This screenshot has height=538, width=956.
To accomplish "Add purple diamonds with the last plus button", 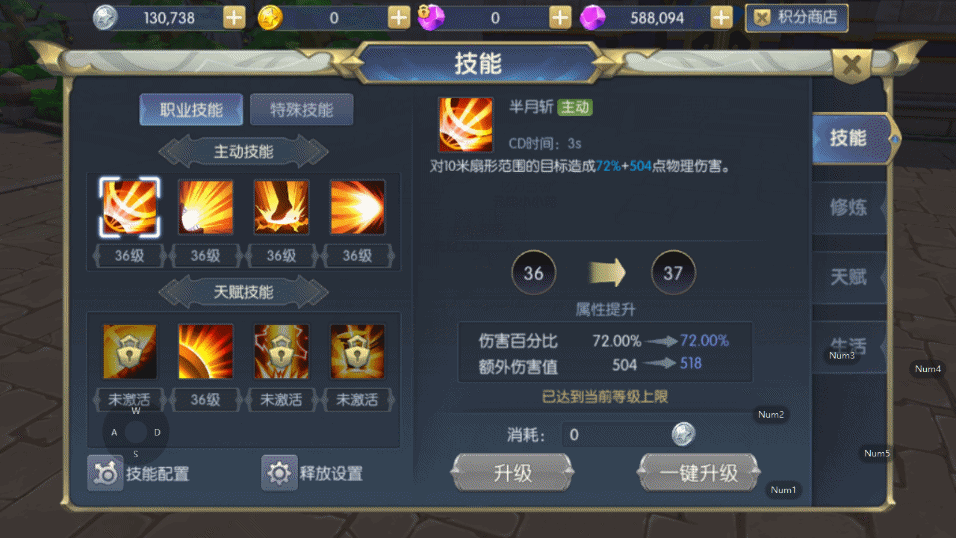I will tap(721, 18).
